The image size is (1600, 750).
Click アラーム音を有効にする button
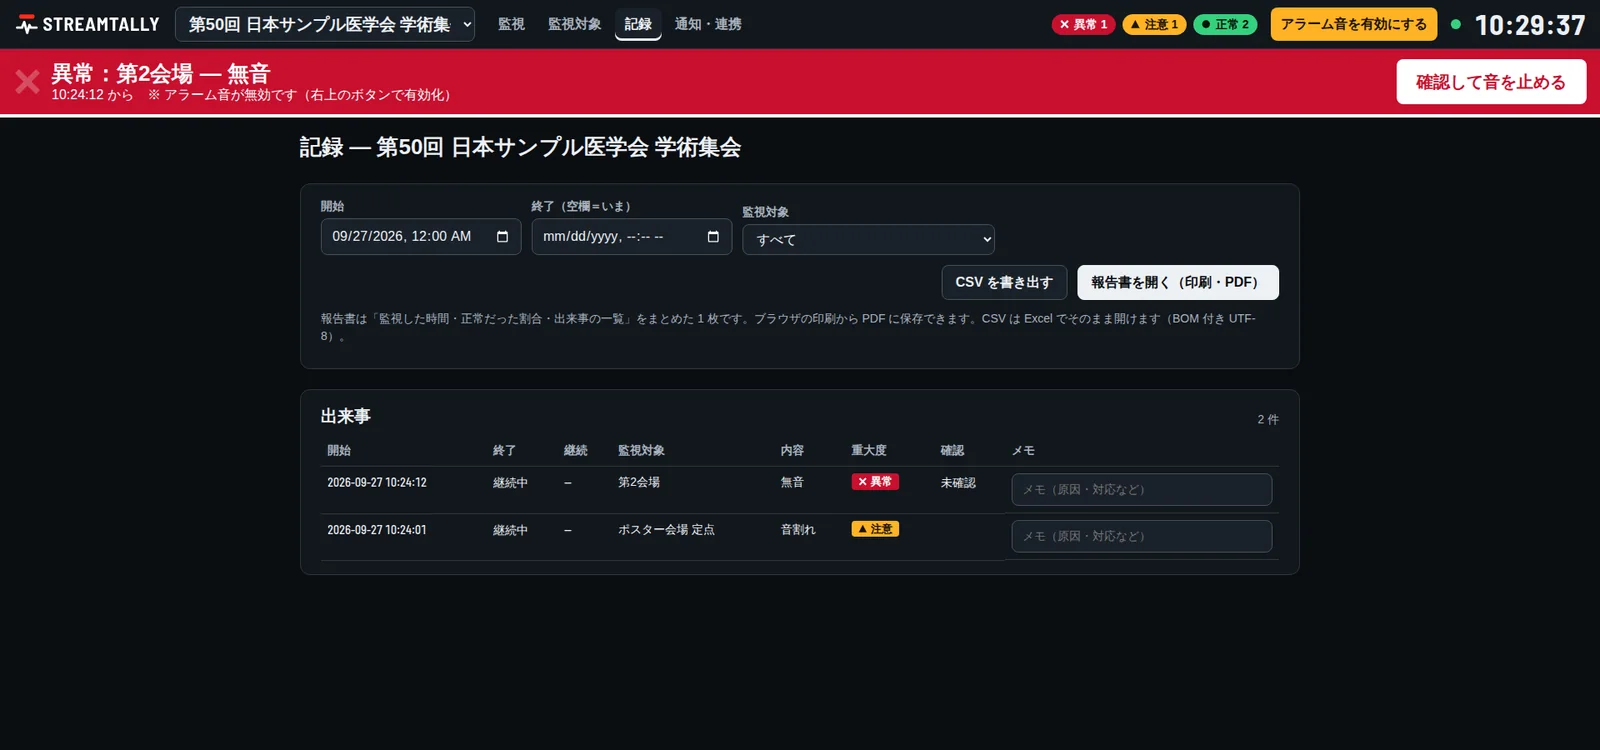click(1354, 24)
